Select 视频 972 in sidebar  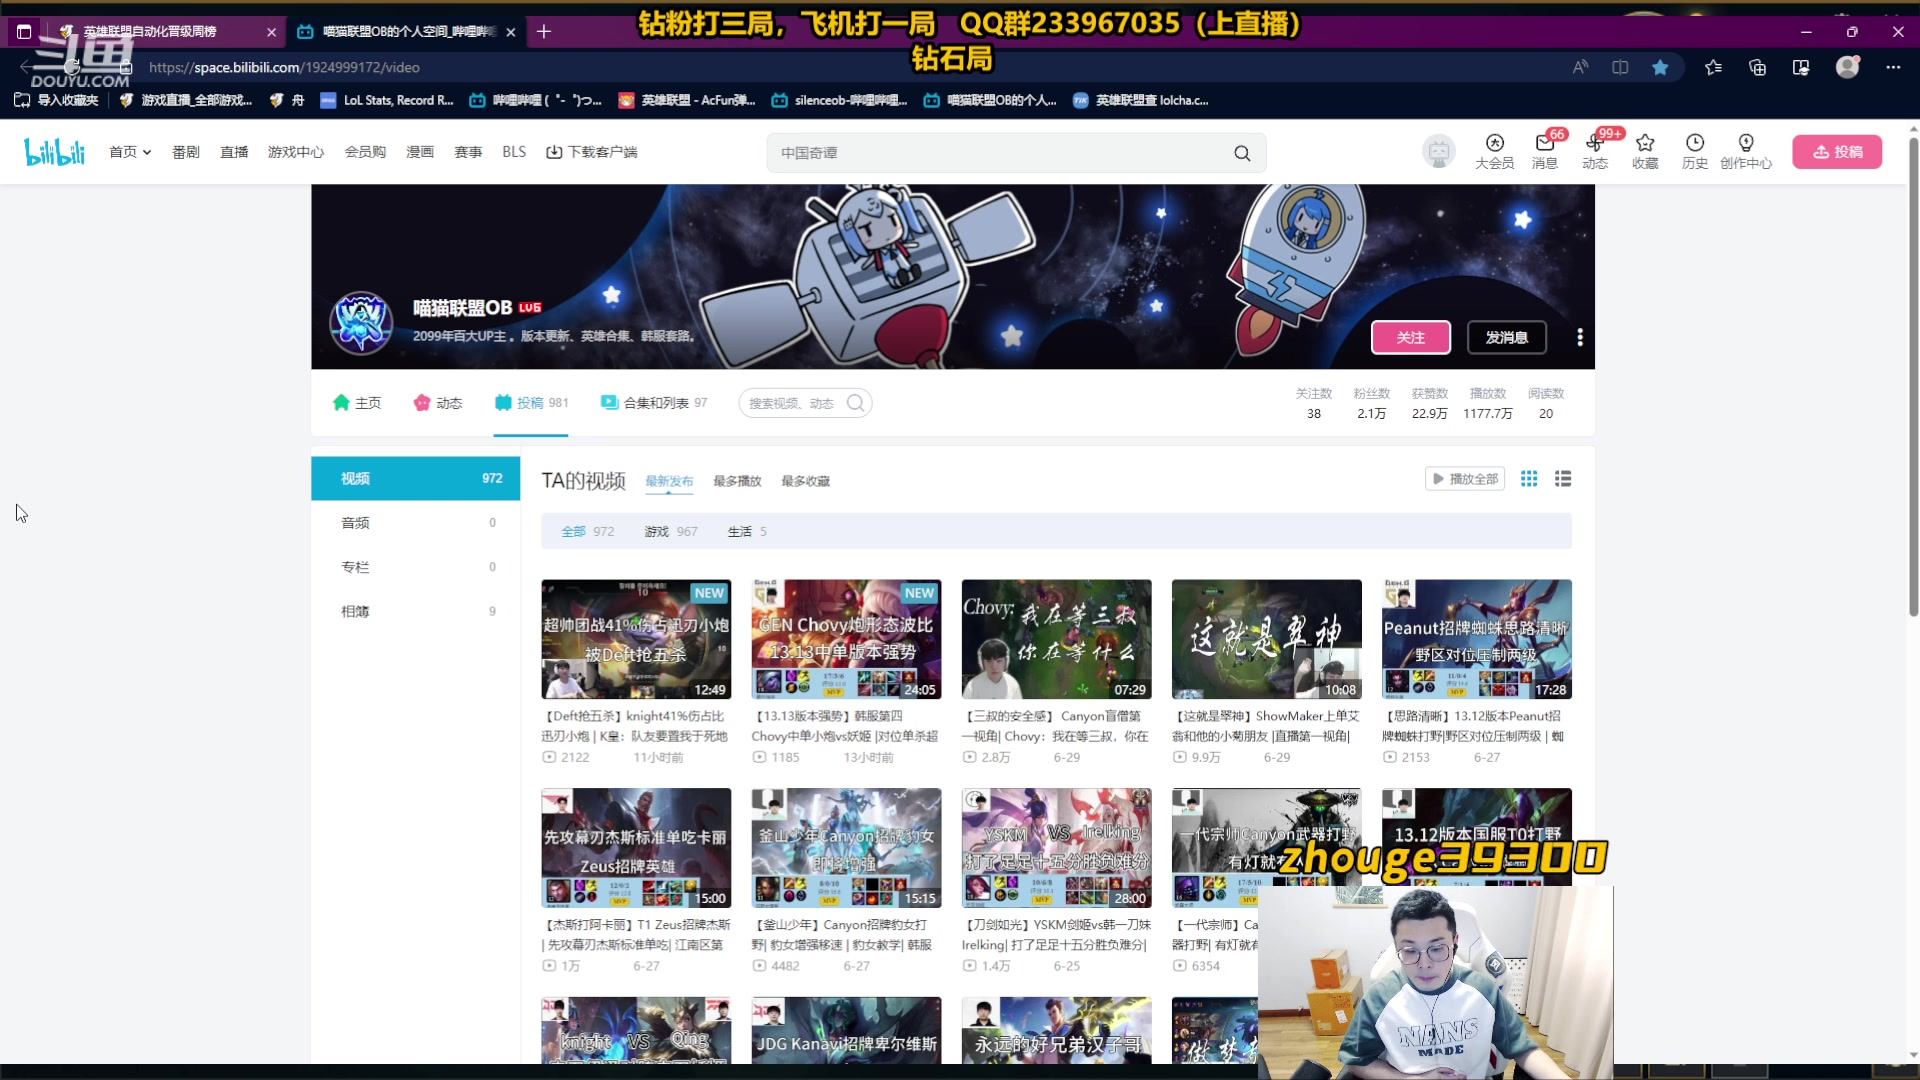(416, 478)
